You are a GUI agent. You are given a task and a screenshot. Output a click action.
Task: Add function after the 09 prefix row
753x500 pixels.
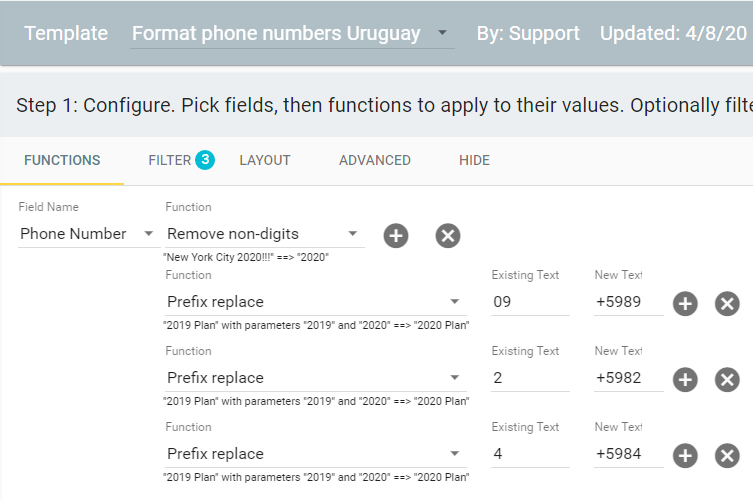point(685,303)
